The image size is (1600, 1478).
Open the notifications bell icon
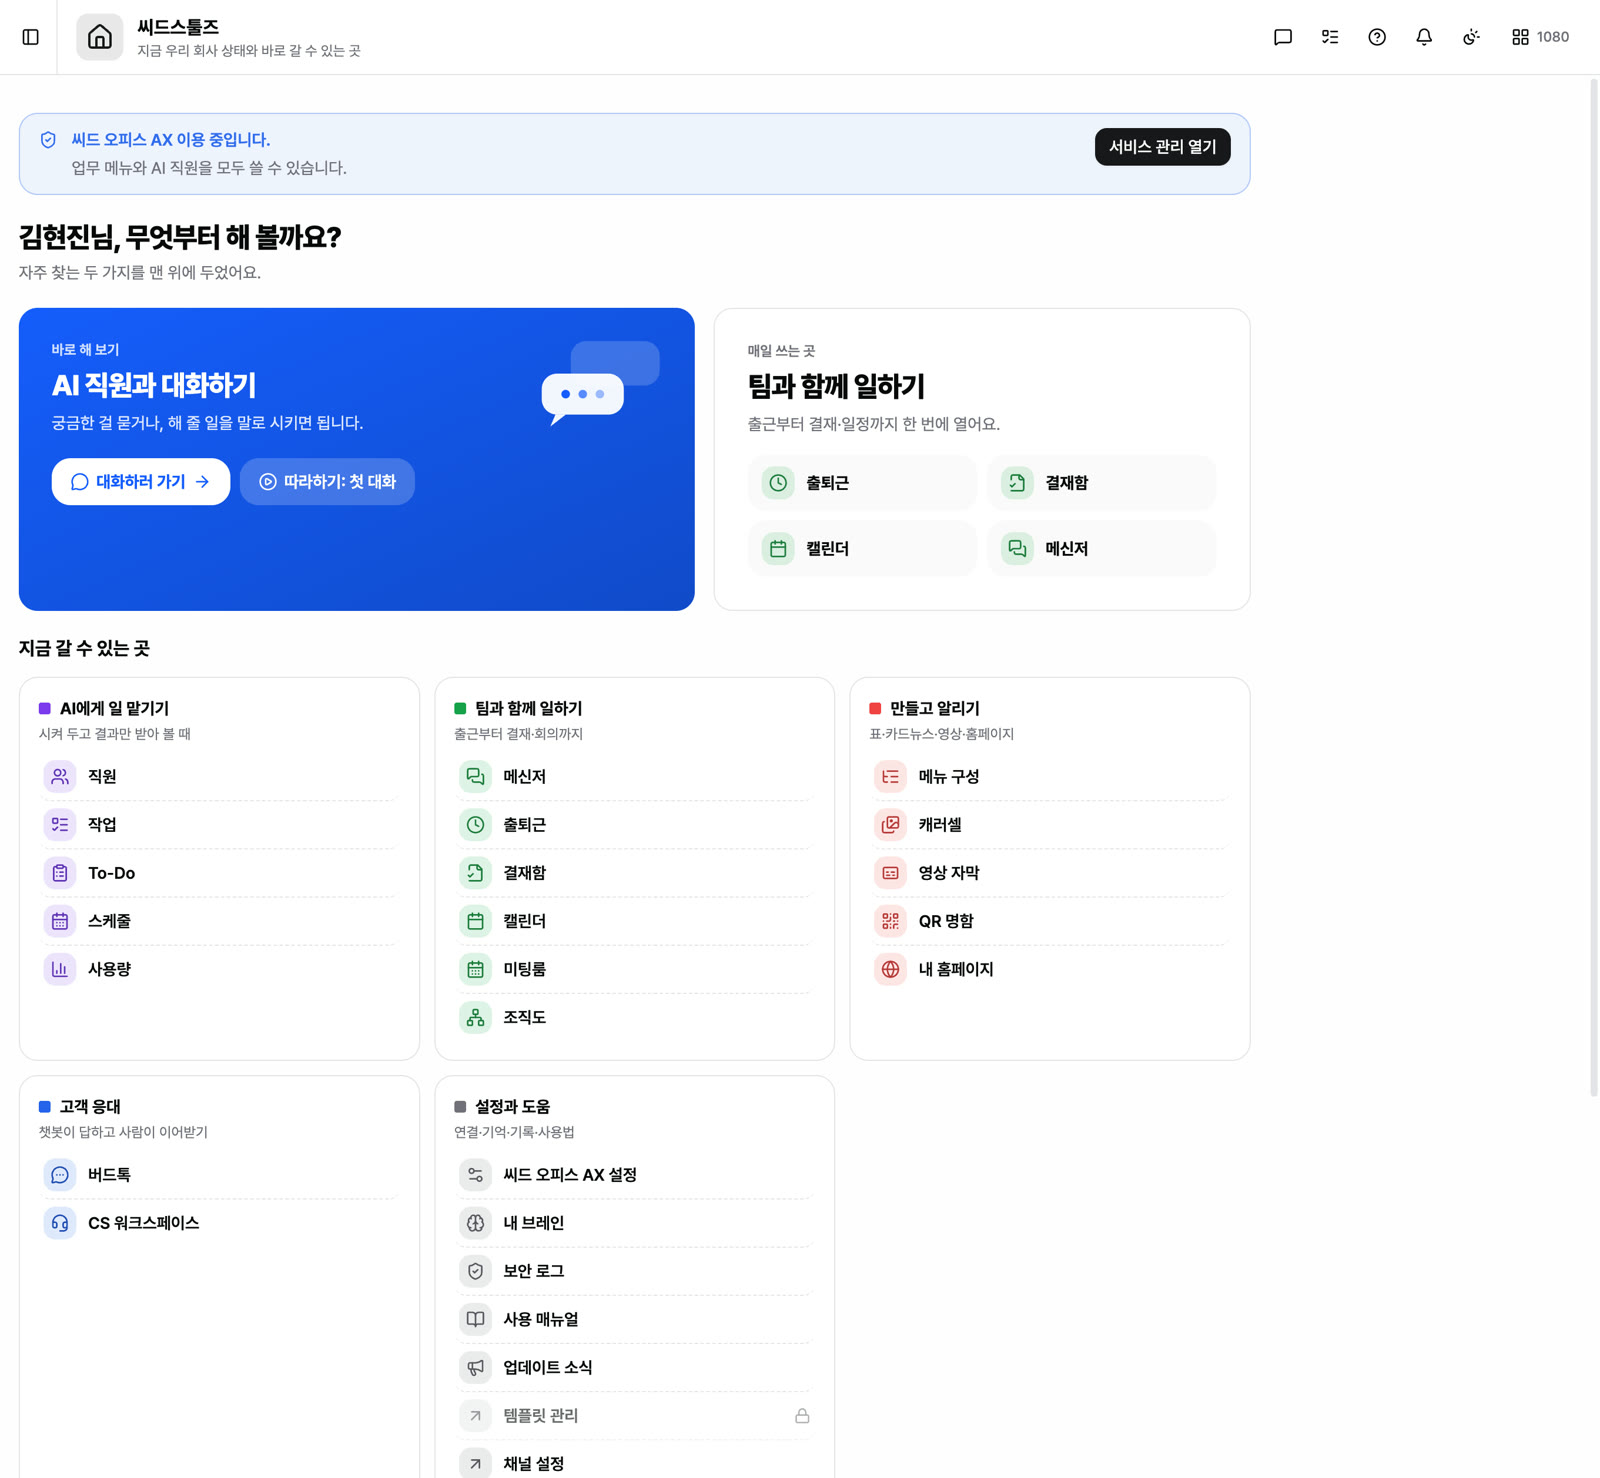coord(1424,37)
